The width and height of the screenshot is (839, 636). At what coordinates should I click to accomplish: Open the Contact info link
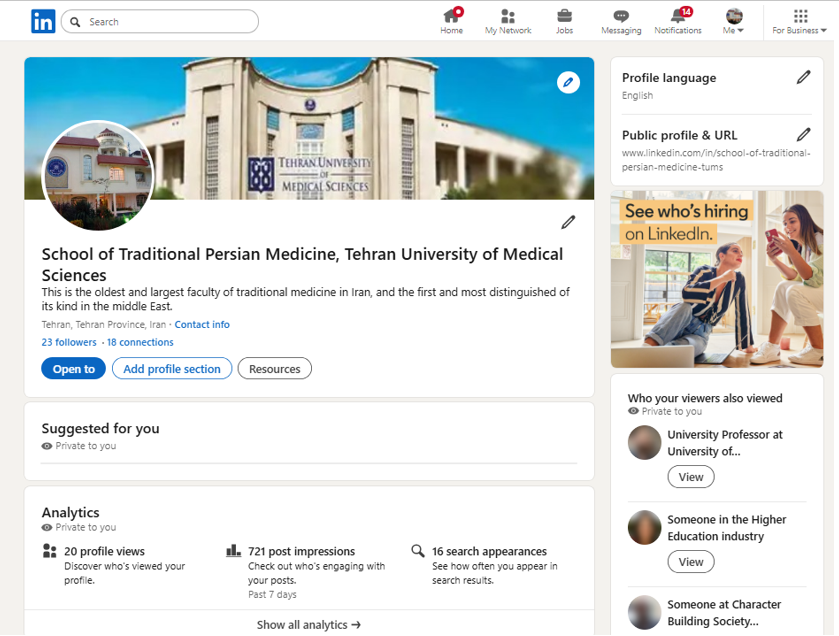coord(202,325)
